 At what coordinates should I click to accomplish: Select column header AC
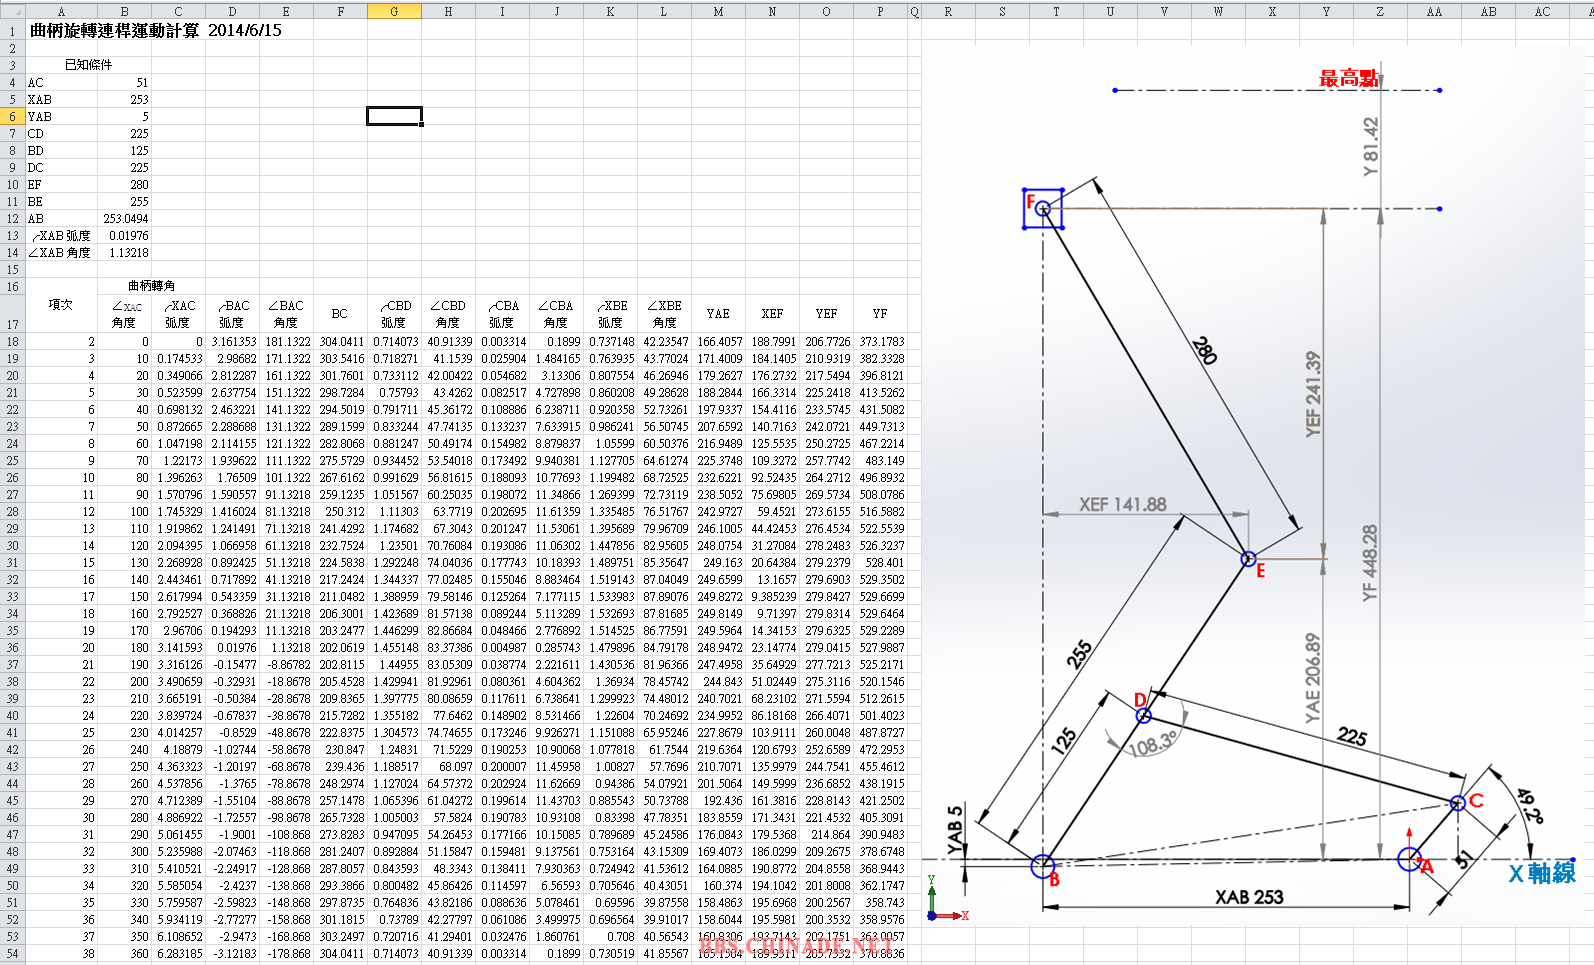[x=1542, y=12]
